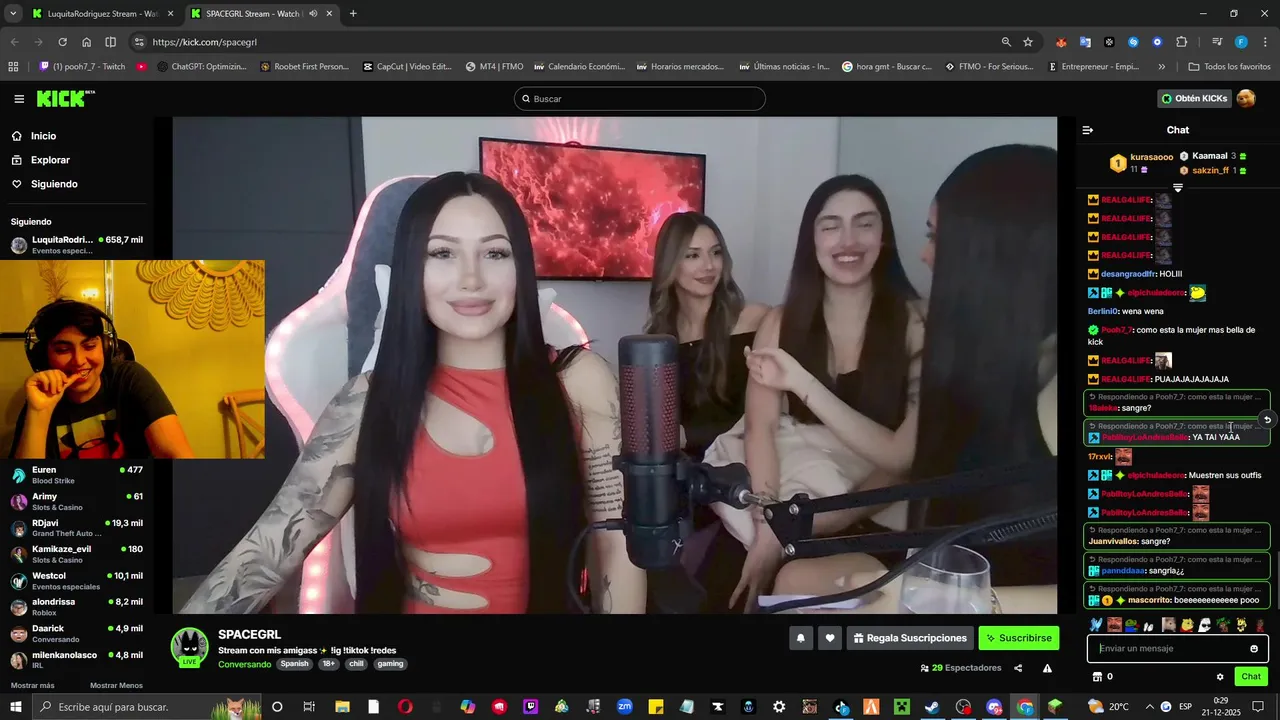Expand the leaderboard arrow under kurasaooo
This screenshot has height=720, width=1280.
tap(1178, 187)
